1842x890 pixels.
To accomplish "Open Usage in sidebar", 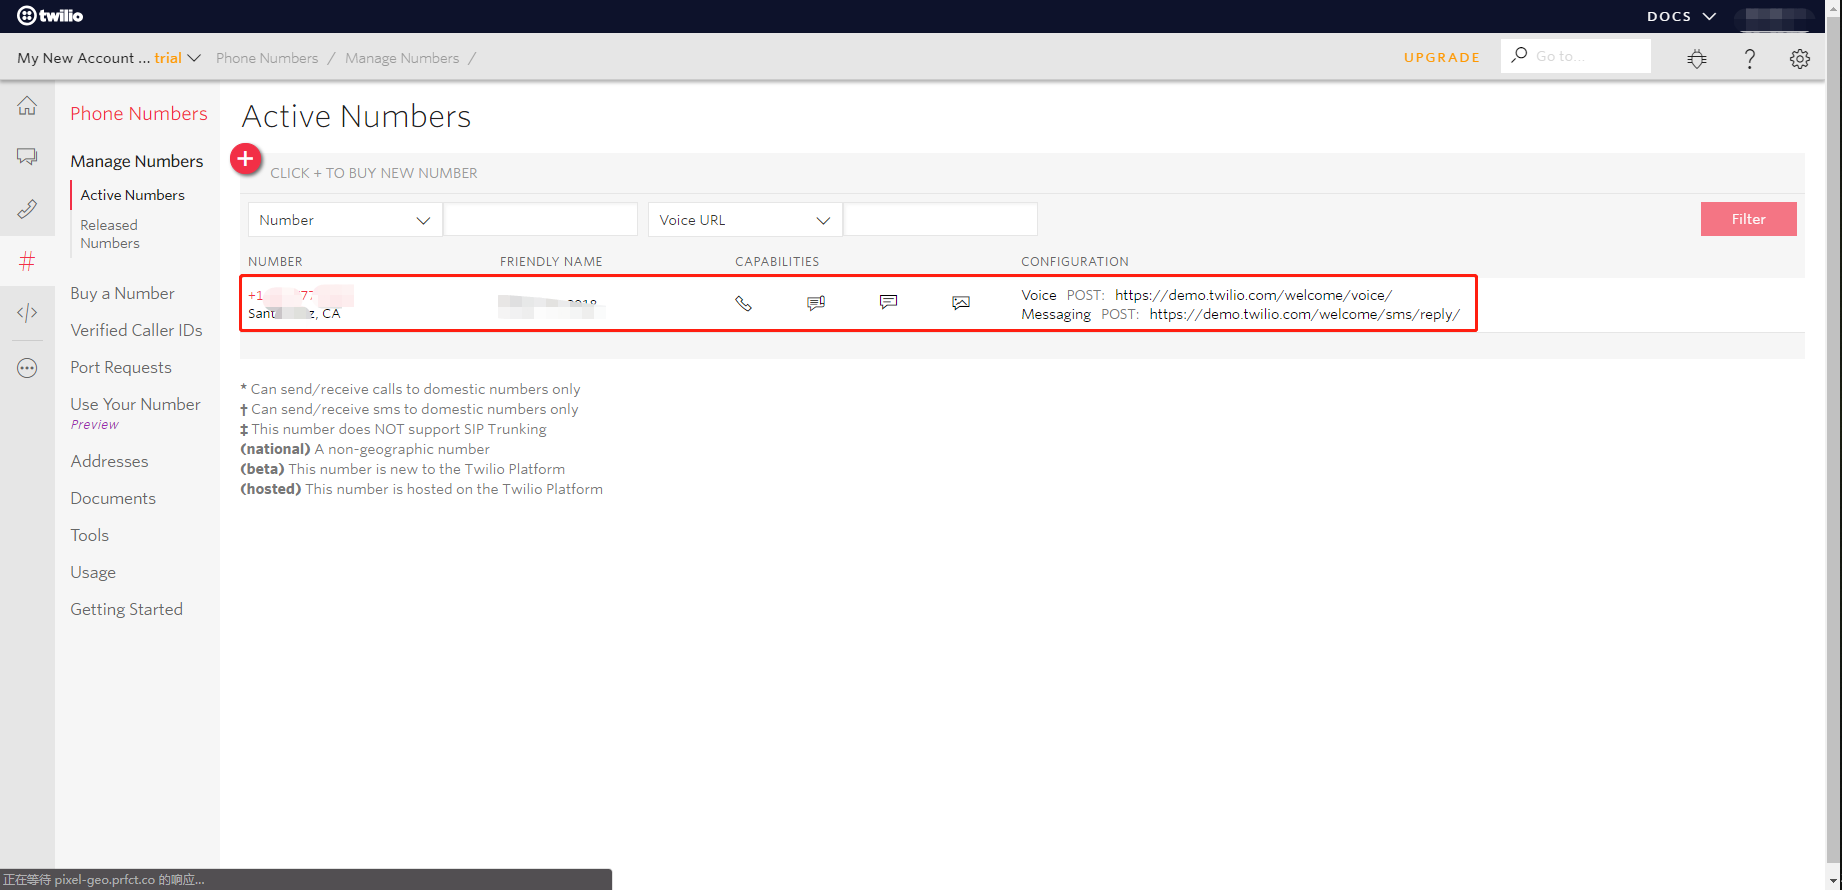I will click(x=93, y=572).
